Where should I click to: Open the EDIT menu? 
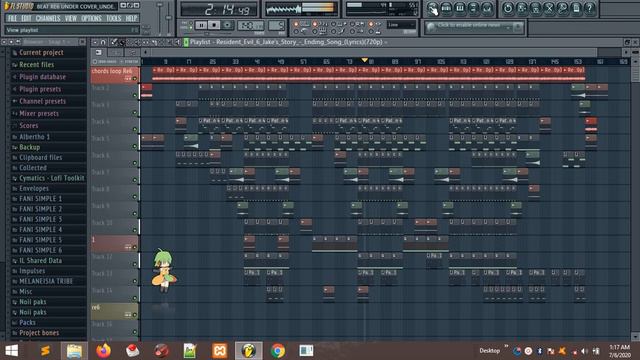click(x=26, y=18)
